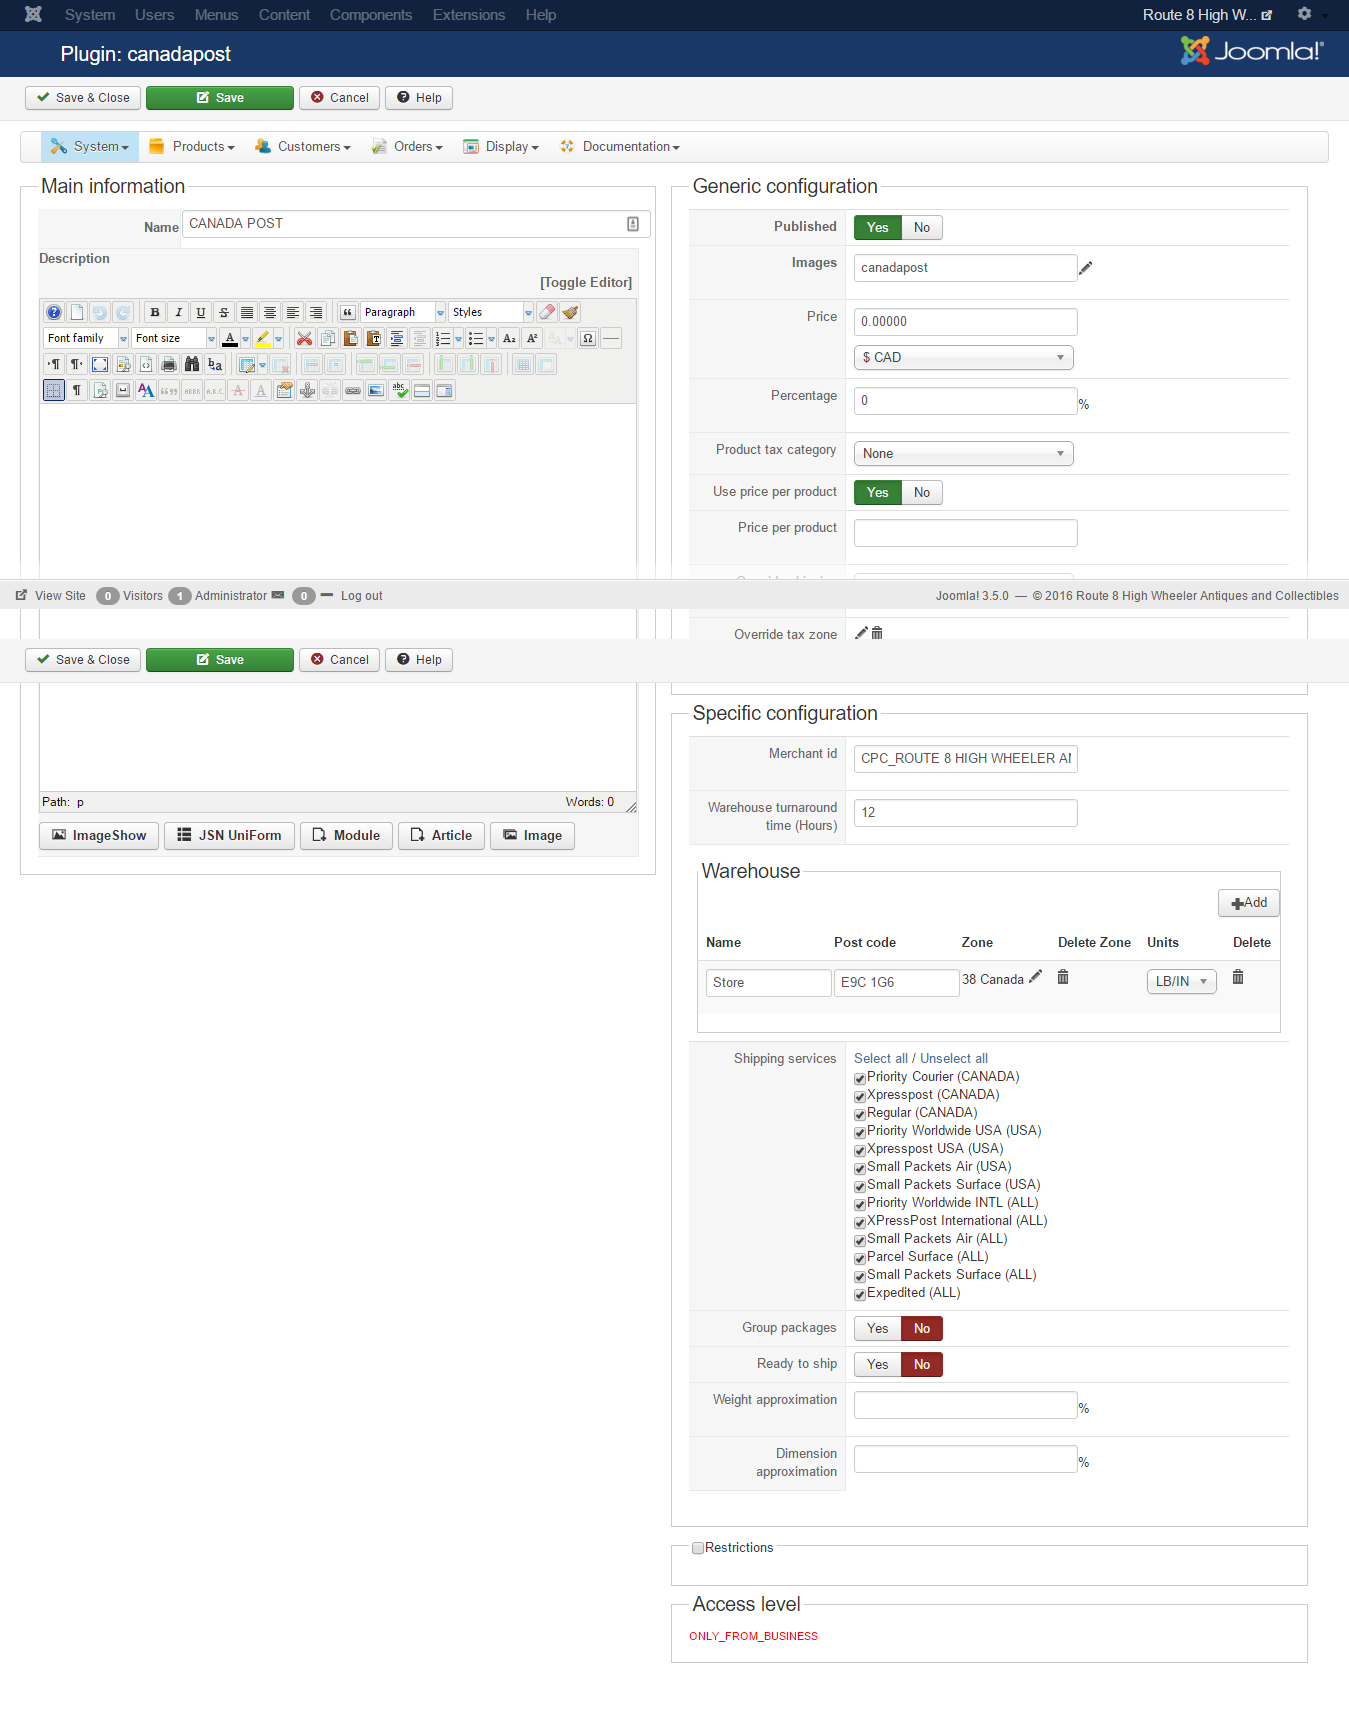Image resolution: width=1349 pixels, height=1731 pixels.
Task: Insert a table in the editor
Action: coord(247,365)
